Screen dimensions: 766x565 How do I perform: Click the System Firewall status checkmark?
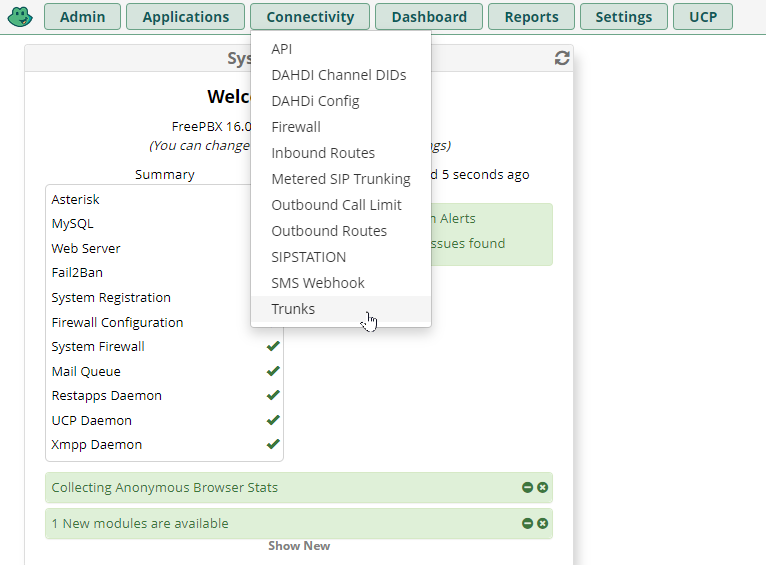click(x=273, y=346)
